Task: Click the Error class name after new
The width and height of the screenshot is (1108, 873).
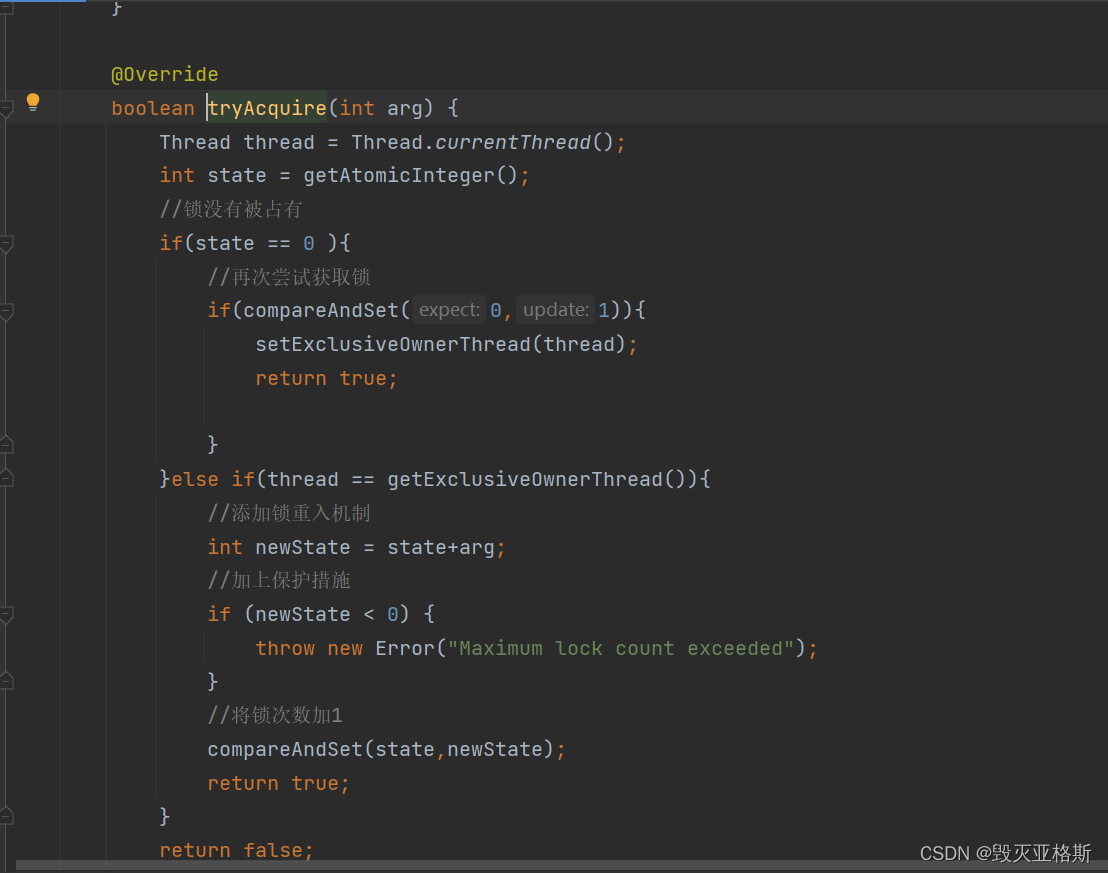Action: point(405,648)
